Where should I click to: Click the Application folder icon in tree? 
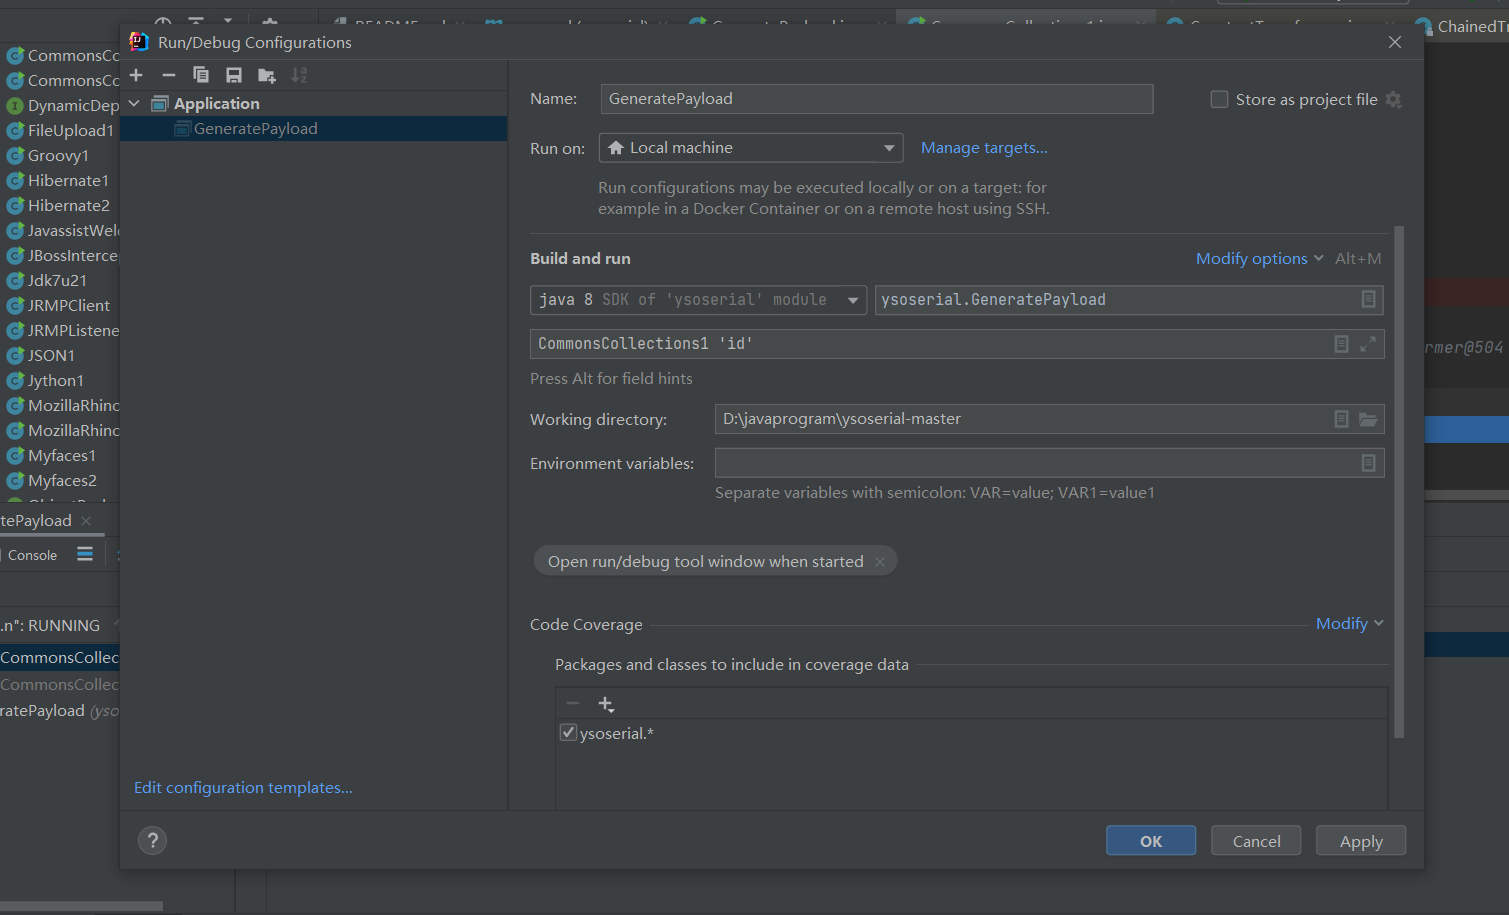click(x=160, y=104)
